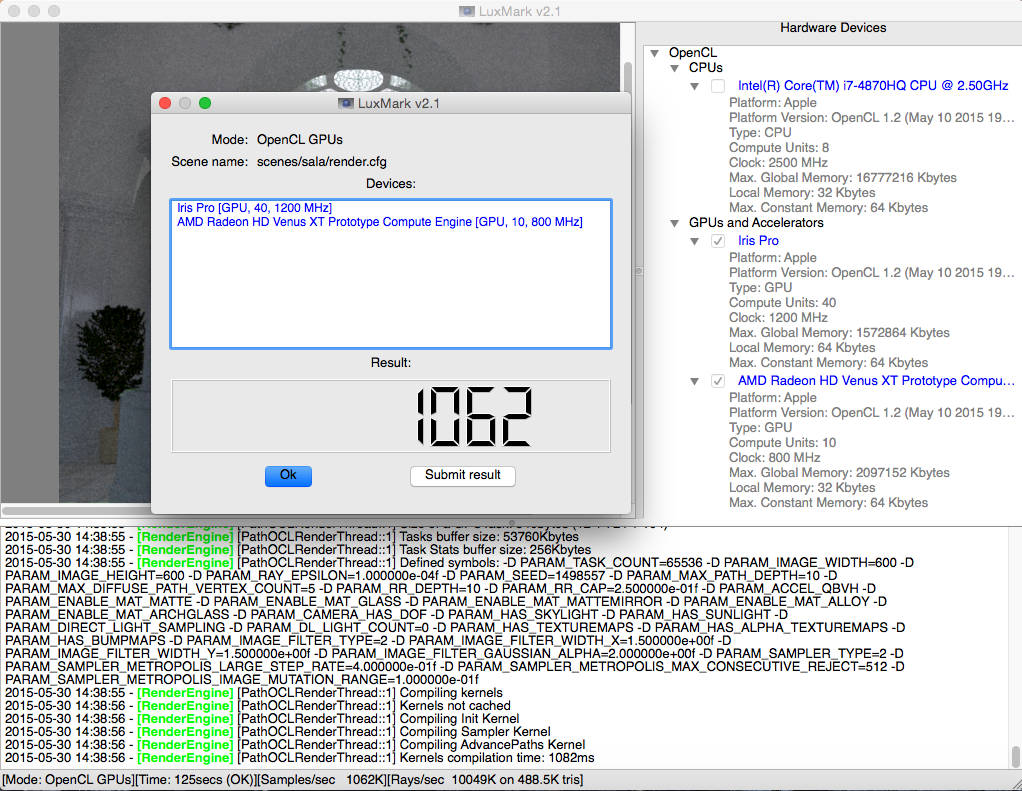Select Iris Pro in the Devices list

(x=254, y=208)
